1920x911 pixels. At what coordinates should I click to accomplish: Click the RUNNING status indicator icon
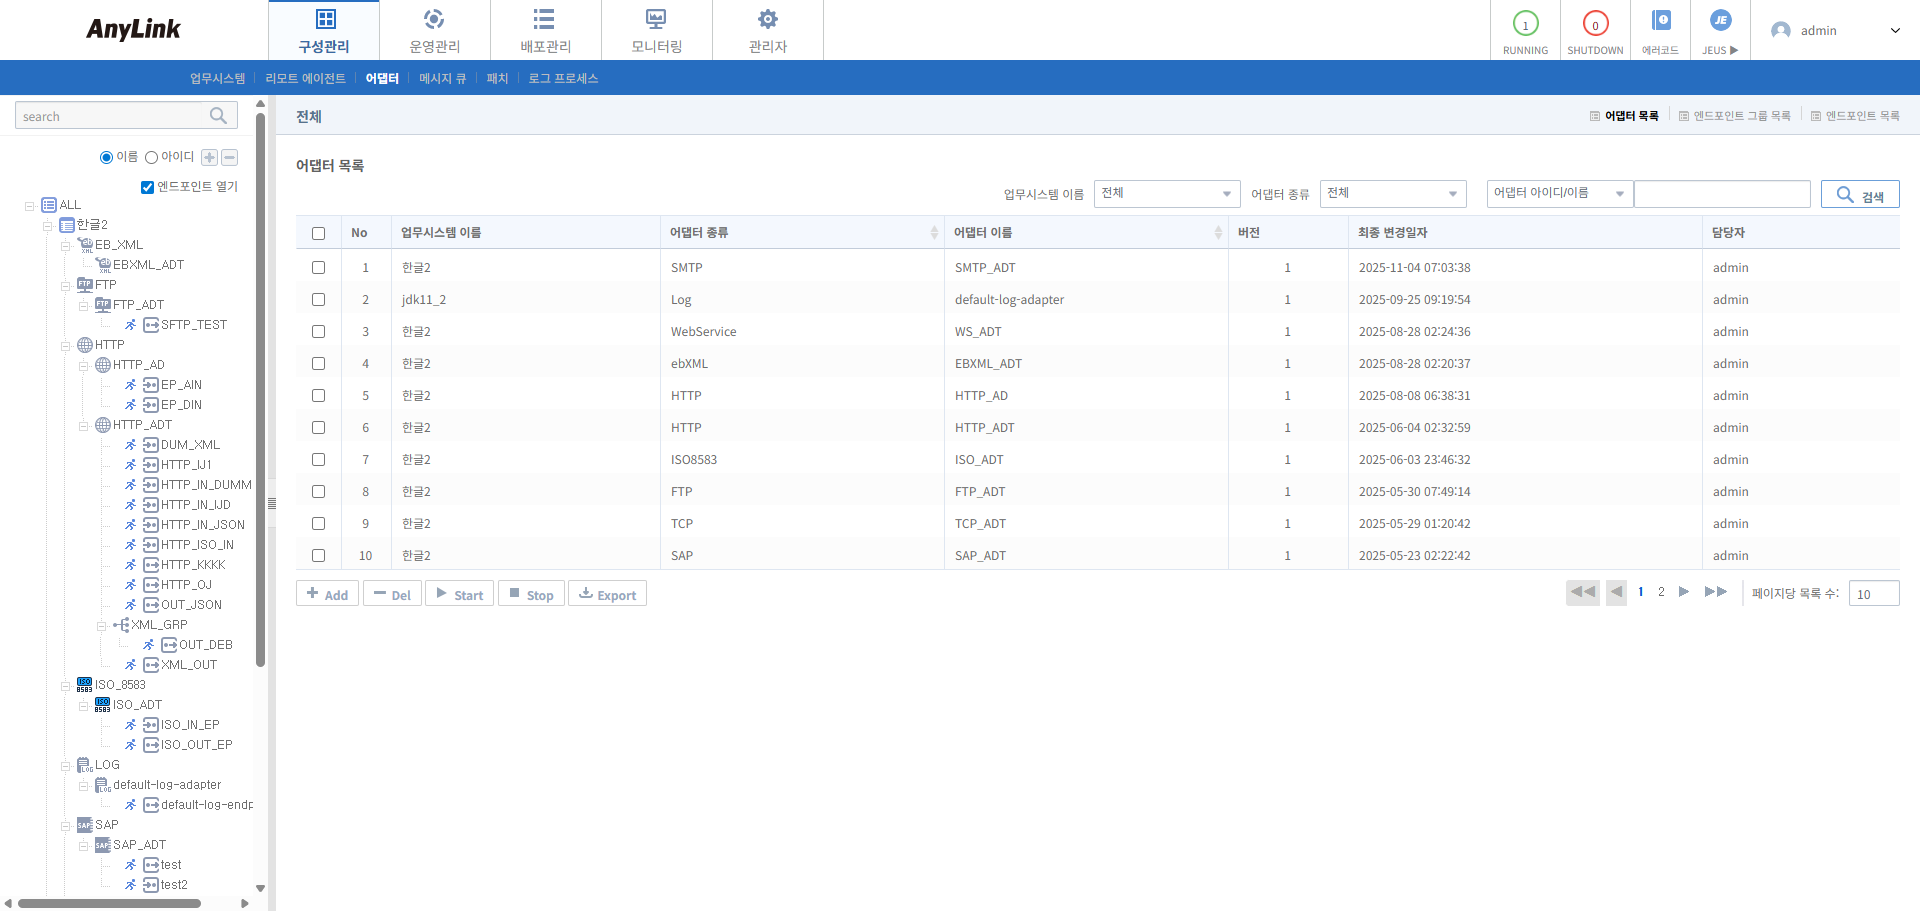[x=1525, y=21]
